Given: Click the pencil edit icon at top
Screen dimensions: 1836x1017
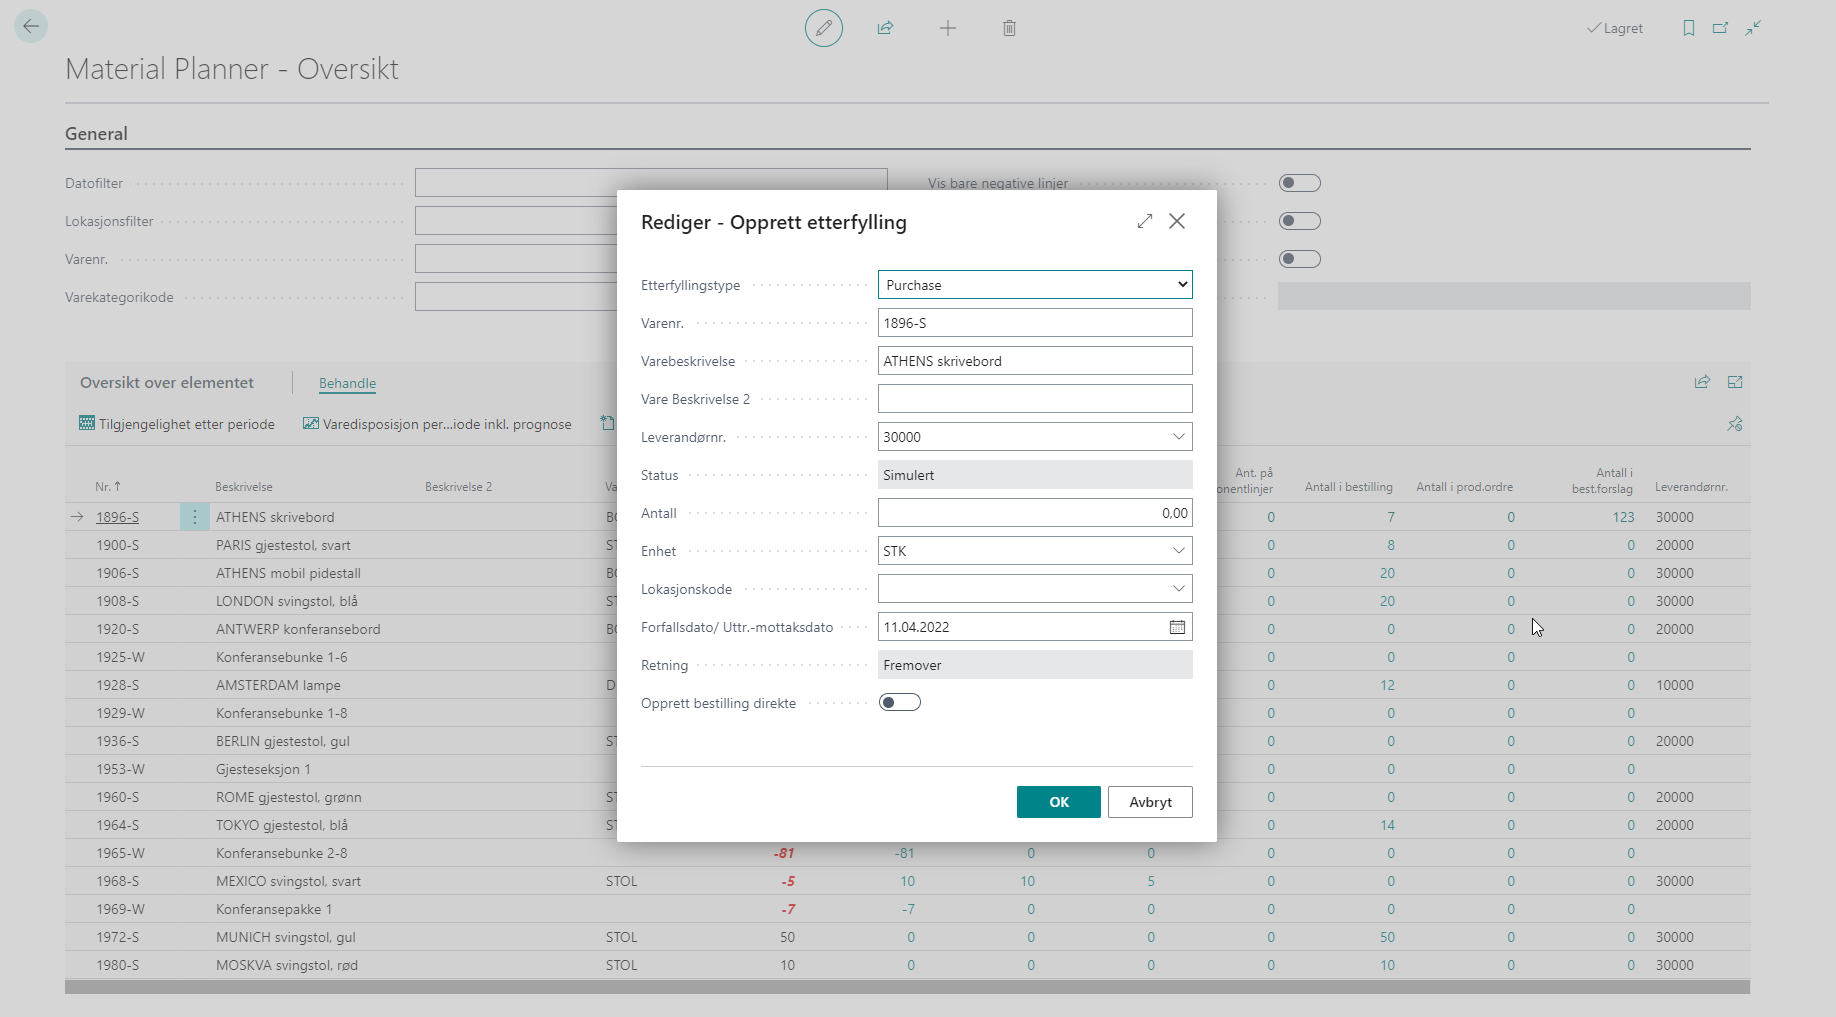Looking at the screenshot, I should (x=823, y=28).
